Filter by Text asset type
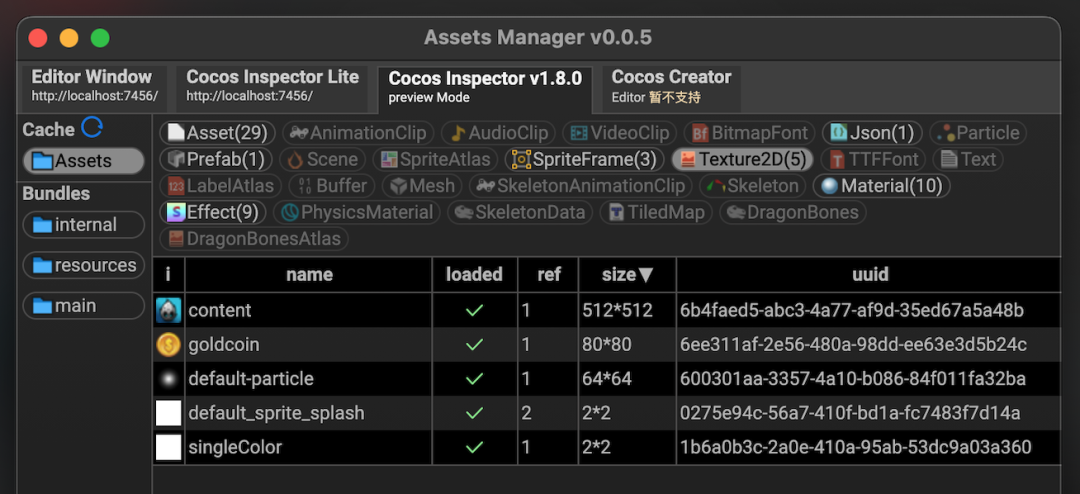 pyautogui.click(x=968, y=159)
